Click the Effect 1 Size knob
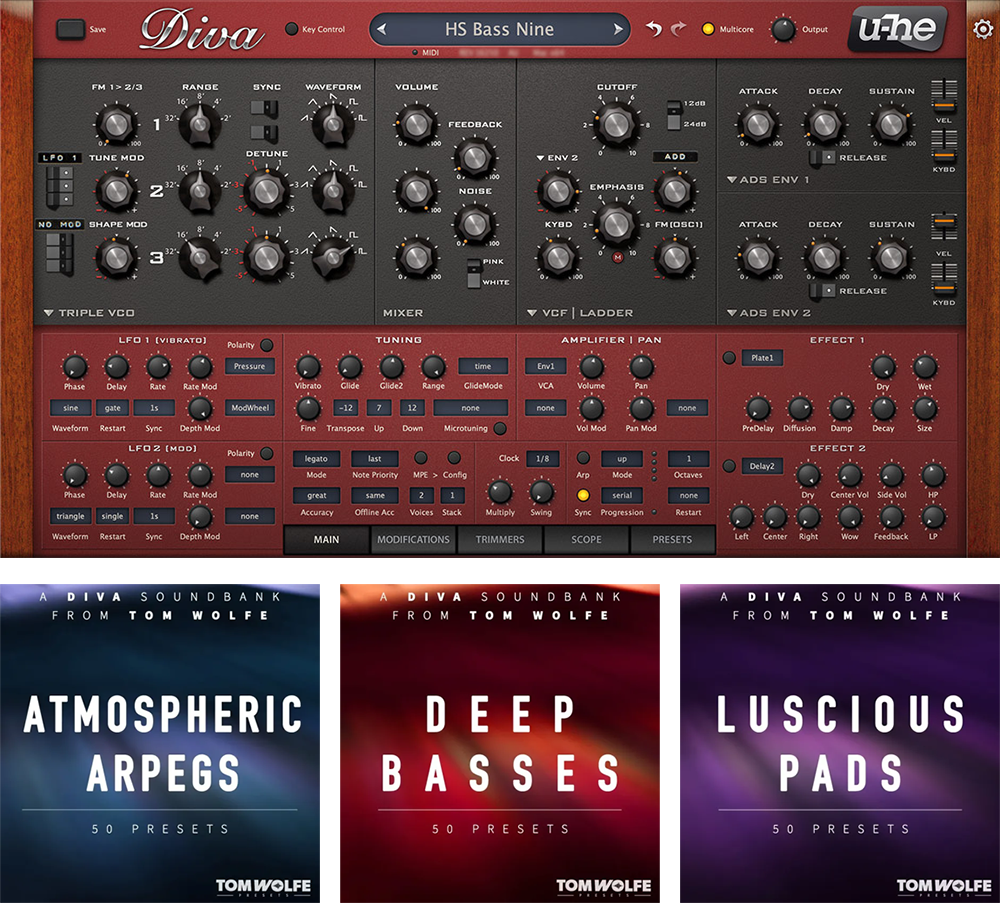The width and height of the screenshot is (1000, 903). click(925, 409)
